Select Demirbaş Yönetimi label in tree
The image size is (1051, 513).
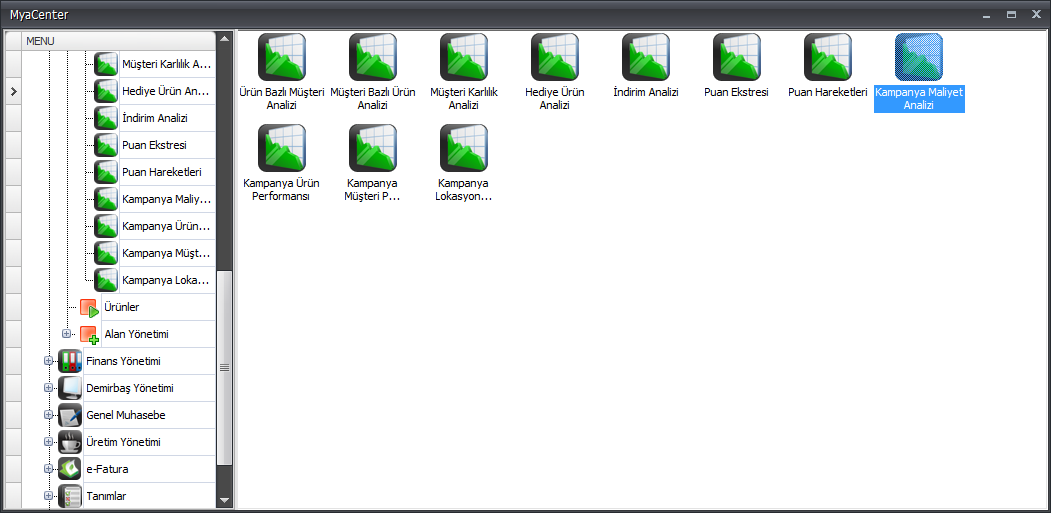pyautogui.click(x=130, y=388)
